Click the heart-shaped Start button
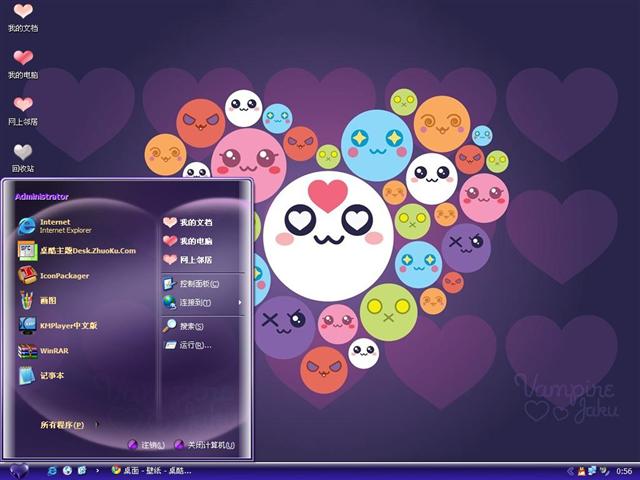Screen dimensions: 640x480 coord(18,471)
